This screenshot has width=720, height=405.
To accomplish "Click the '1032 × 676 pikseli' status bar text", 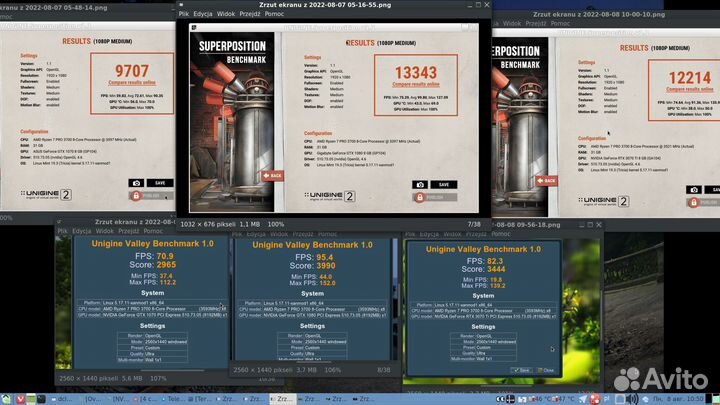I will click(x=208, y=225).
